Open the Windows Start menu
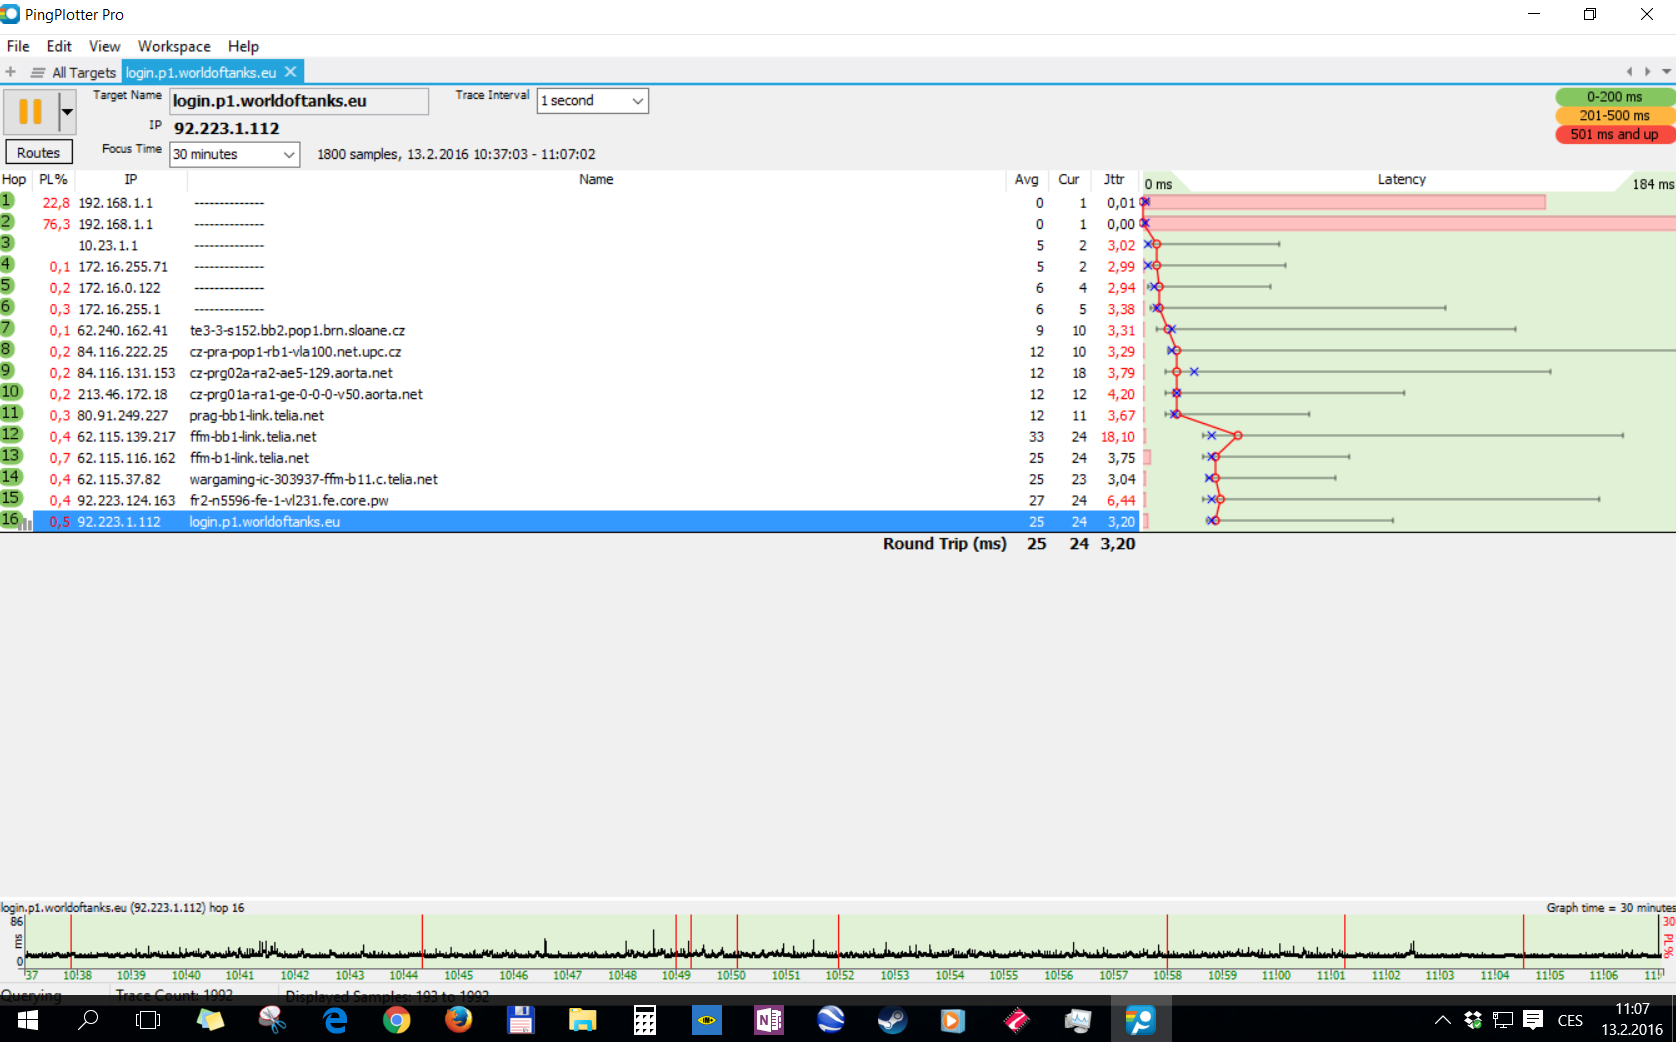 (28, 1020)
